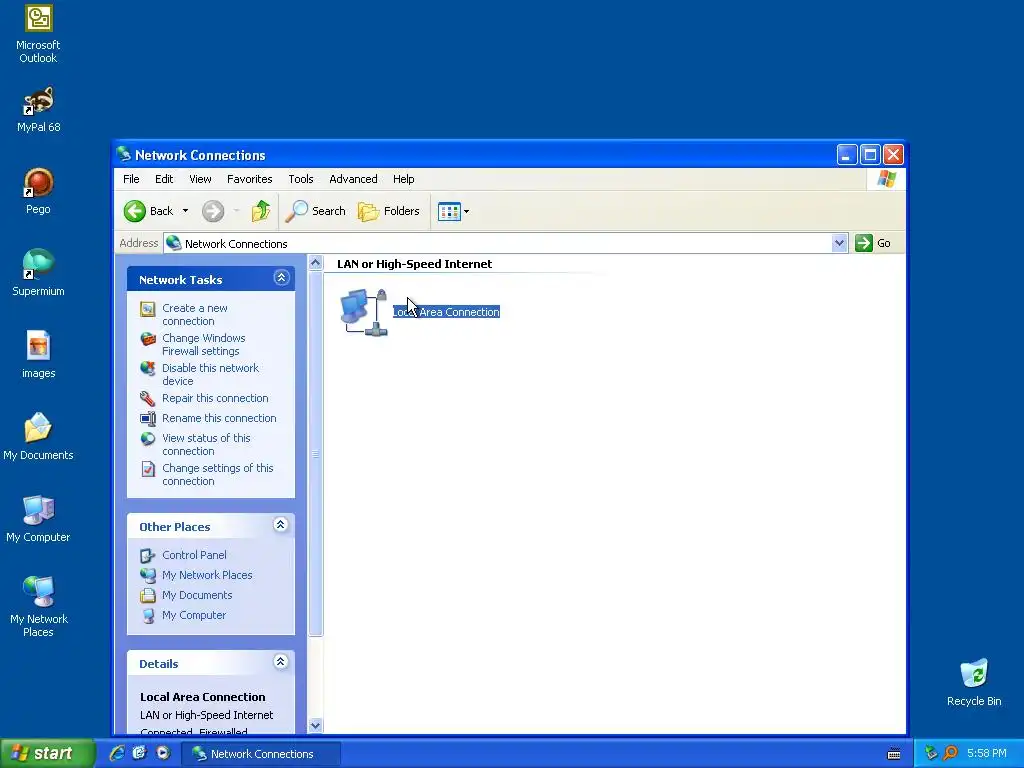Click the My Computer sidebar icon
The width and height of the screenshot is (1024, 768).
(x=148, y=616)
